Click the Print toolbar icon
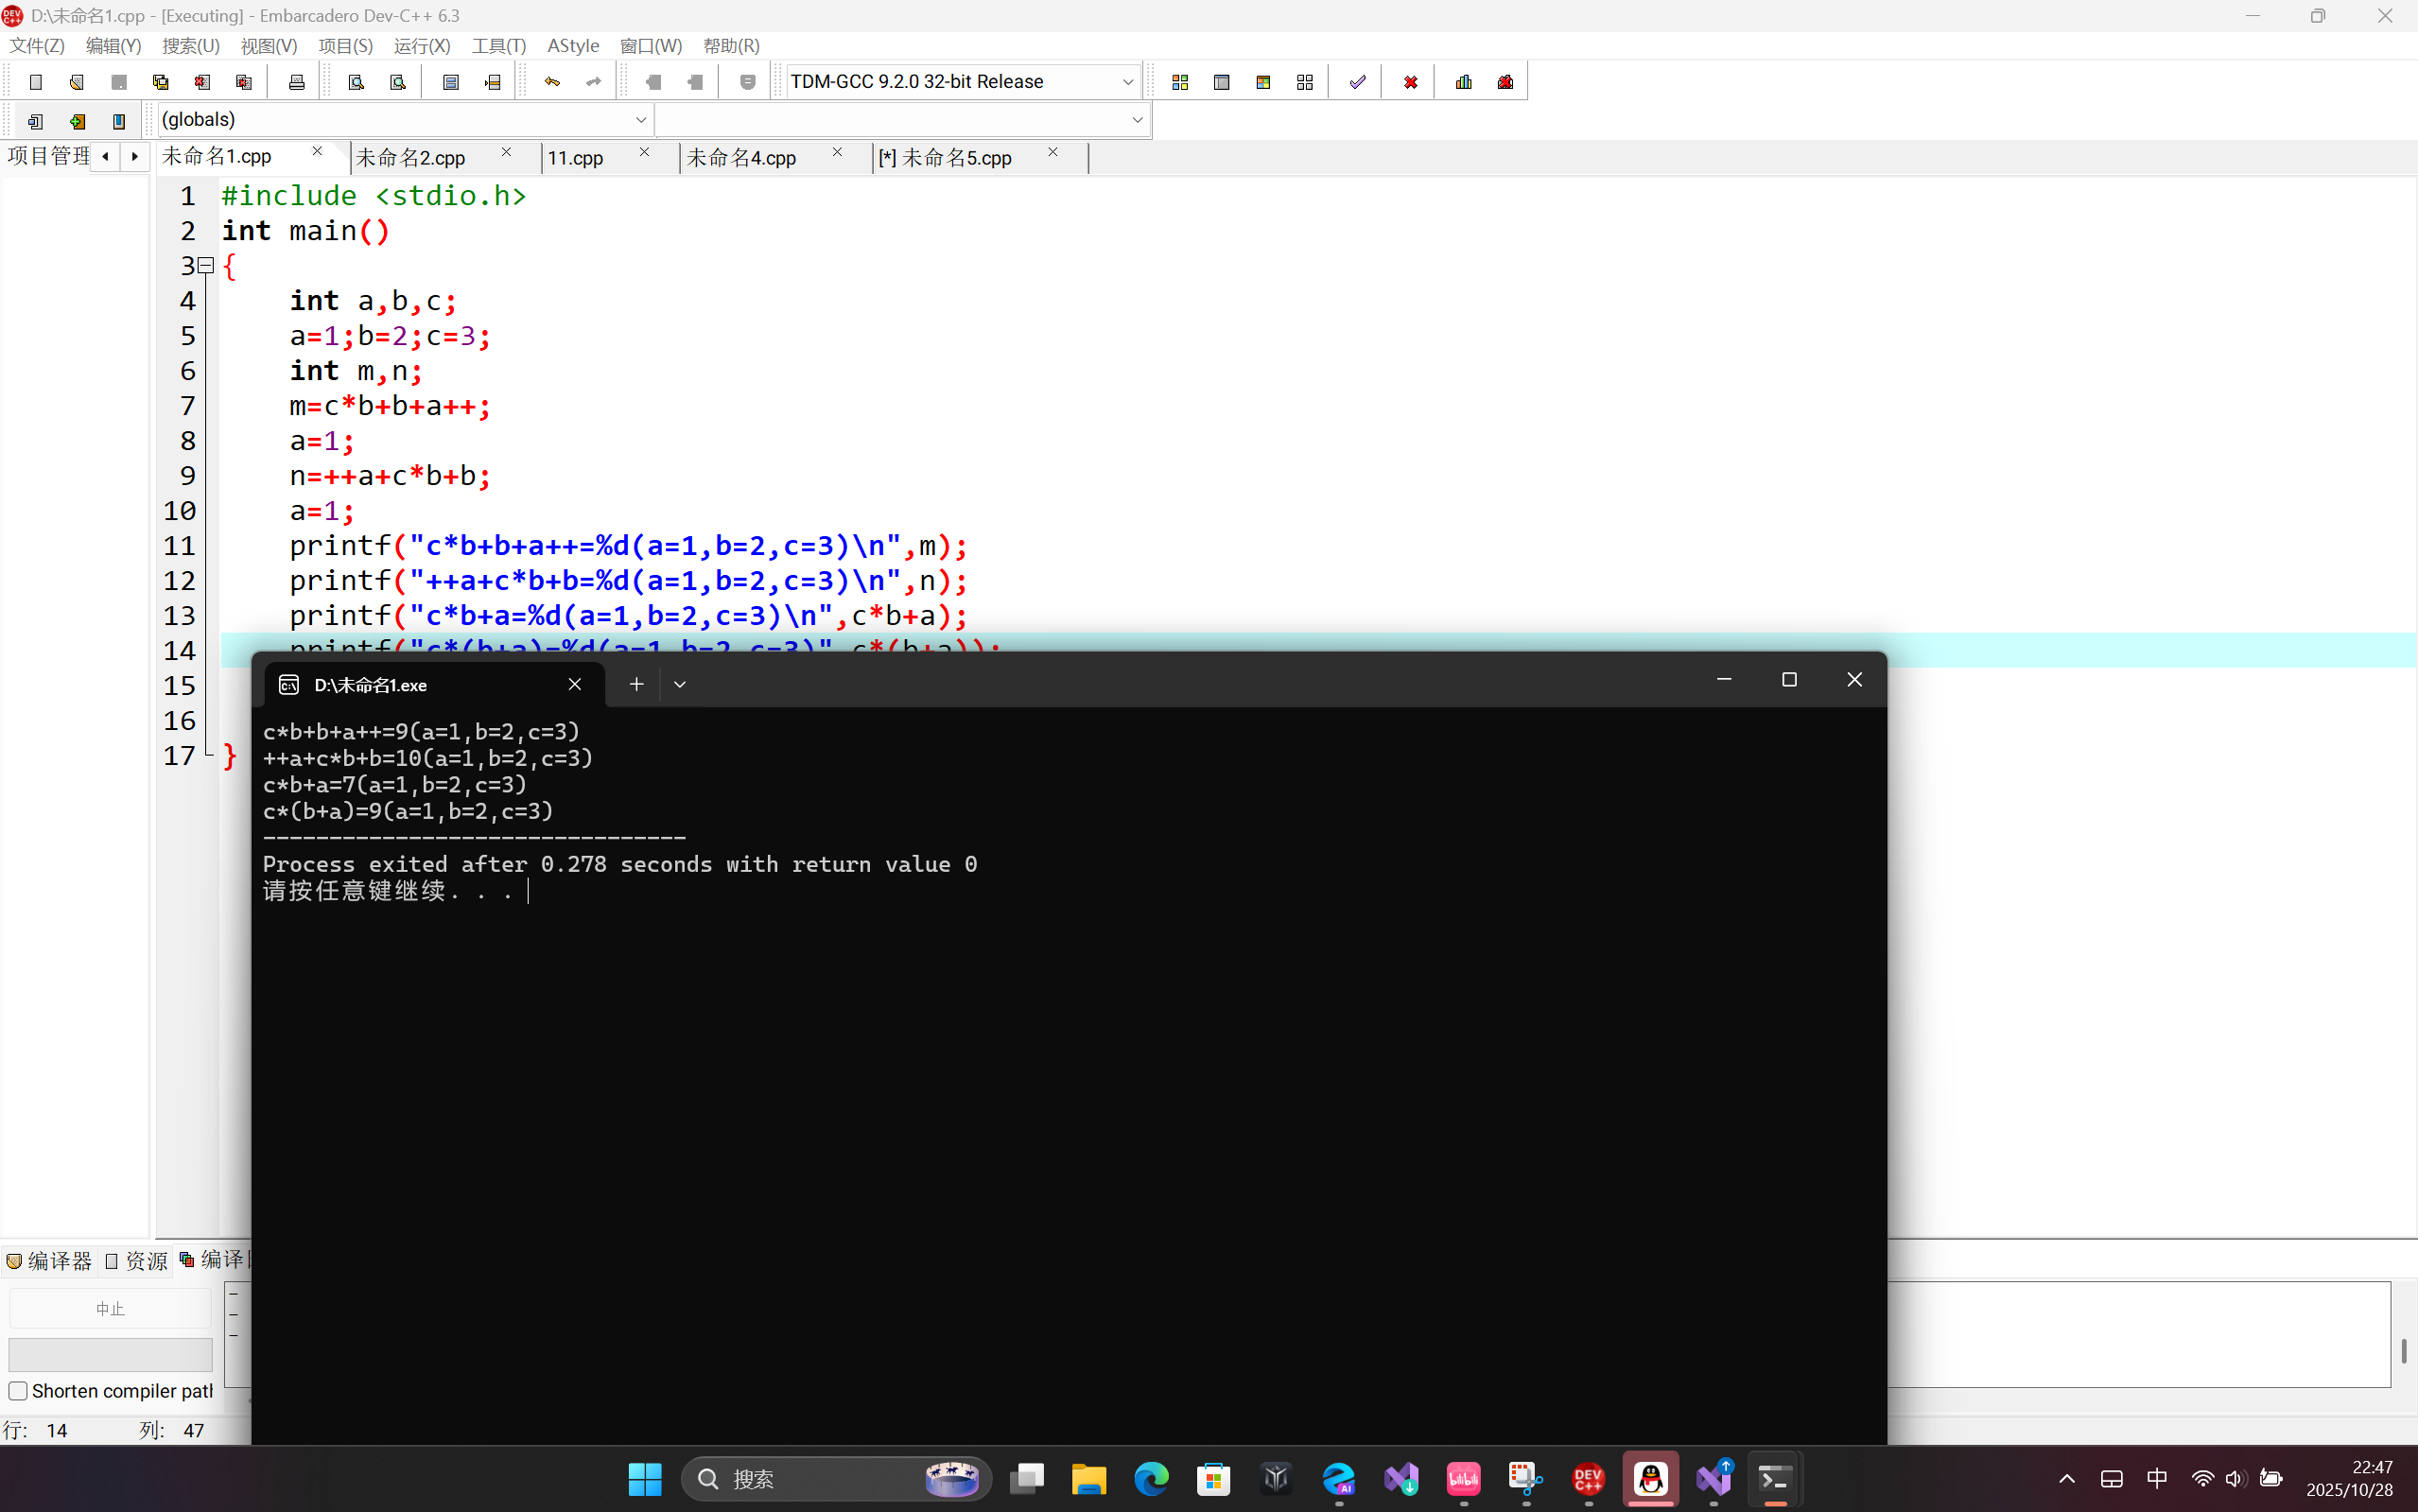Image resolution: width=2418 pixels, height=1512 pixels. pos(296,82)
